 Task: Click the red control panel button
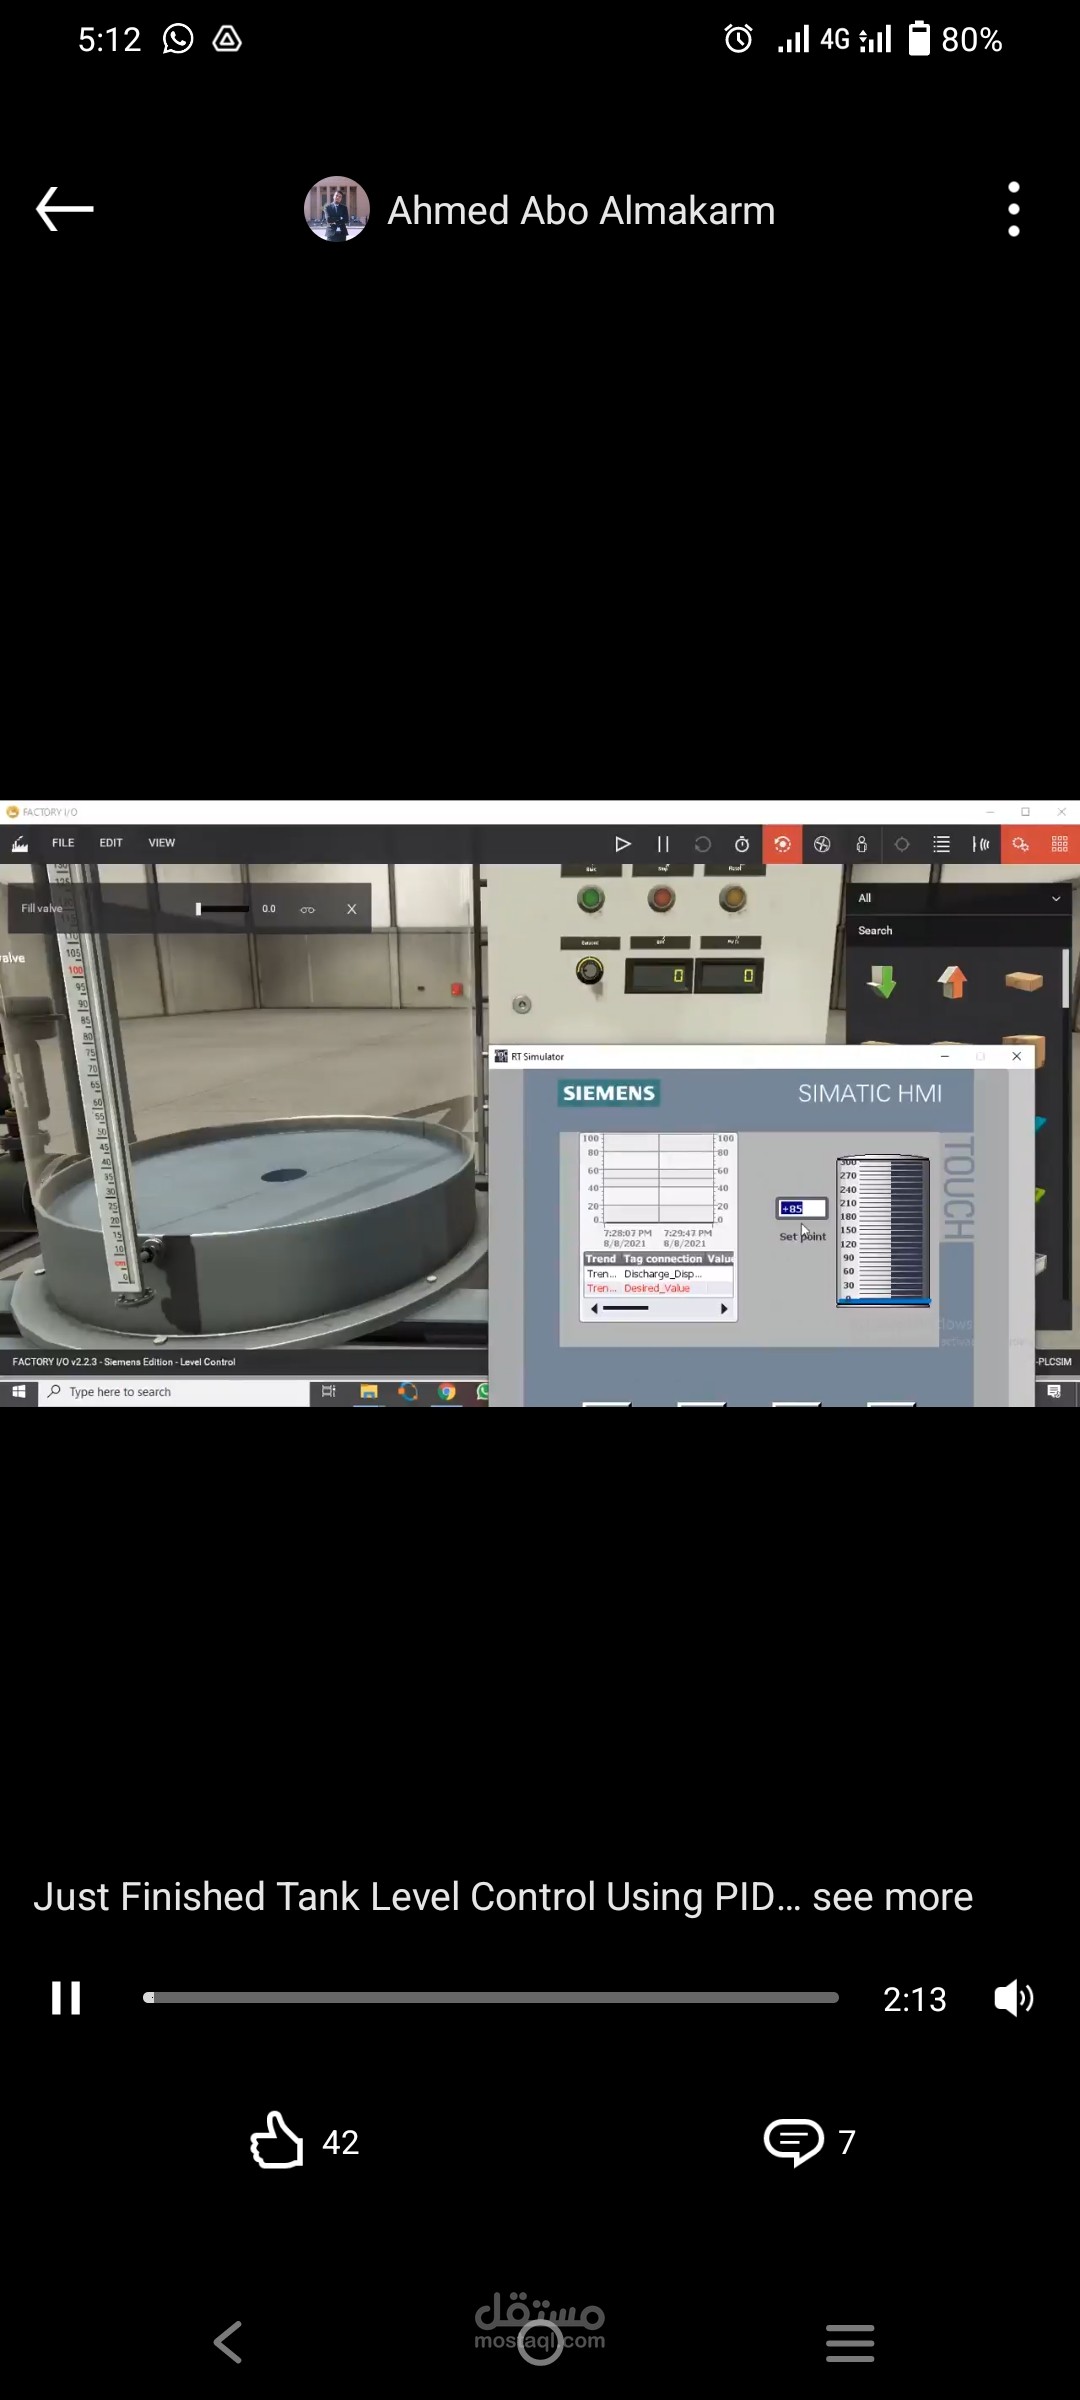point(661,898)
